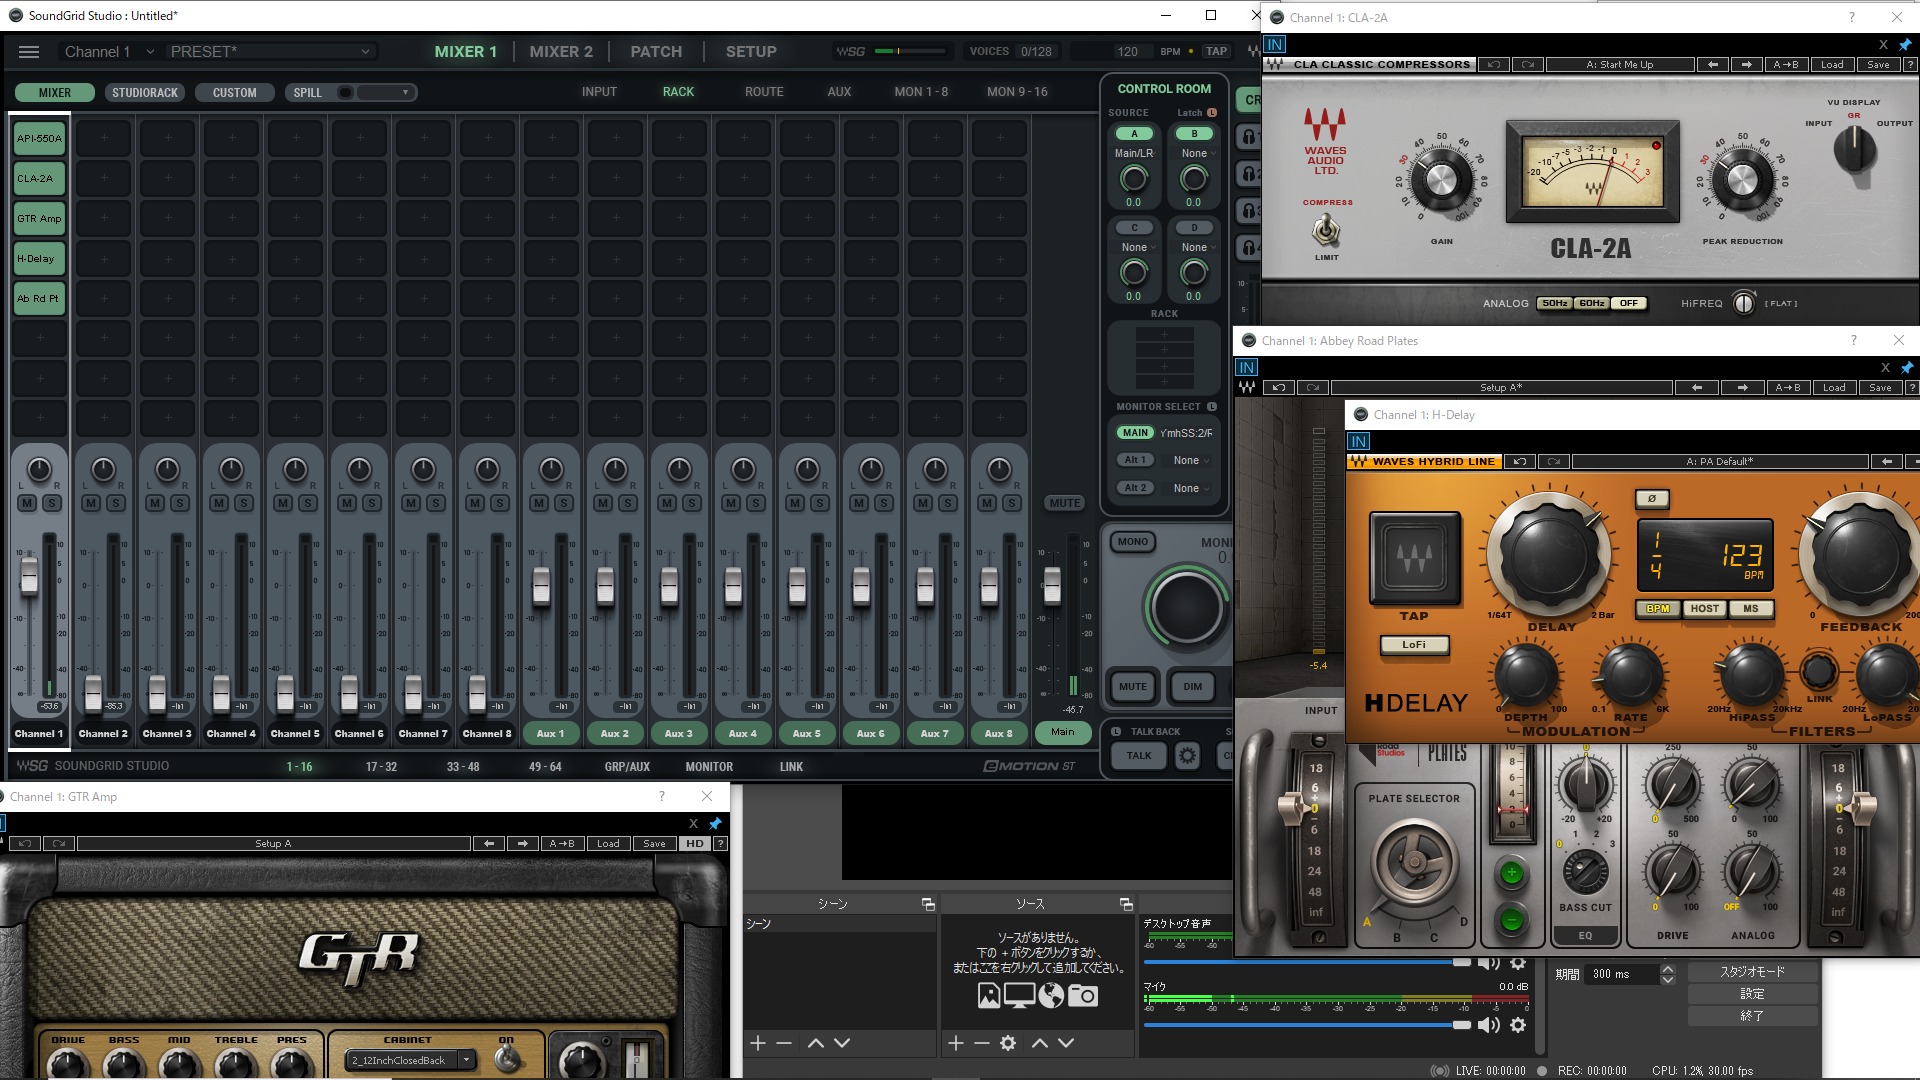The height and width of the screenshot is (1080, 1920).
Task: Open マイク audio settings gear in OBS
Action: click(x=1518, y=1025)
